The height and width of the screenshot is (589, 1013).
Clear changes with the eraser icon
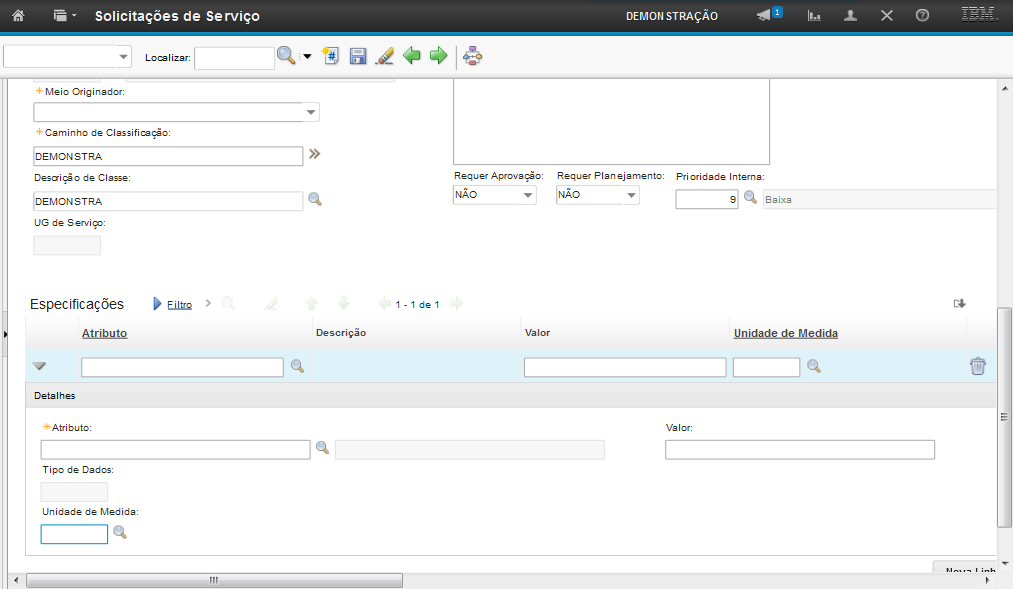pyautogui.click(x=384, y=57)
